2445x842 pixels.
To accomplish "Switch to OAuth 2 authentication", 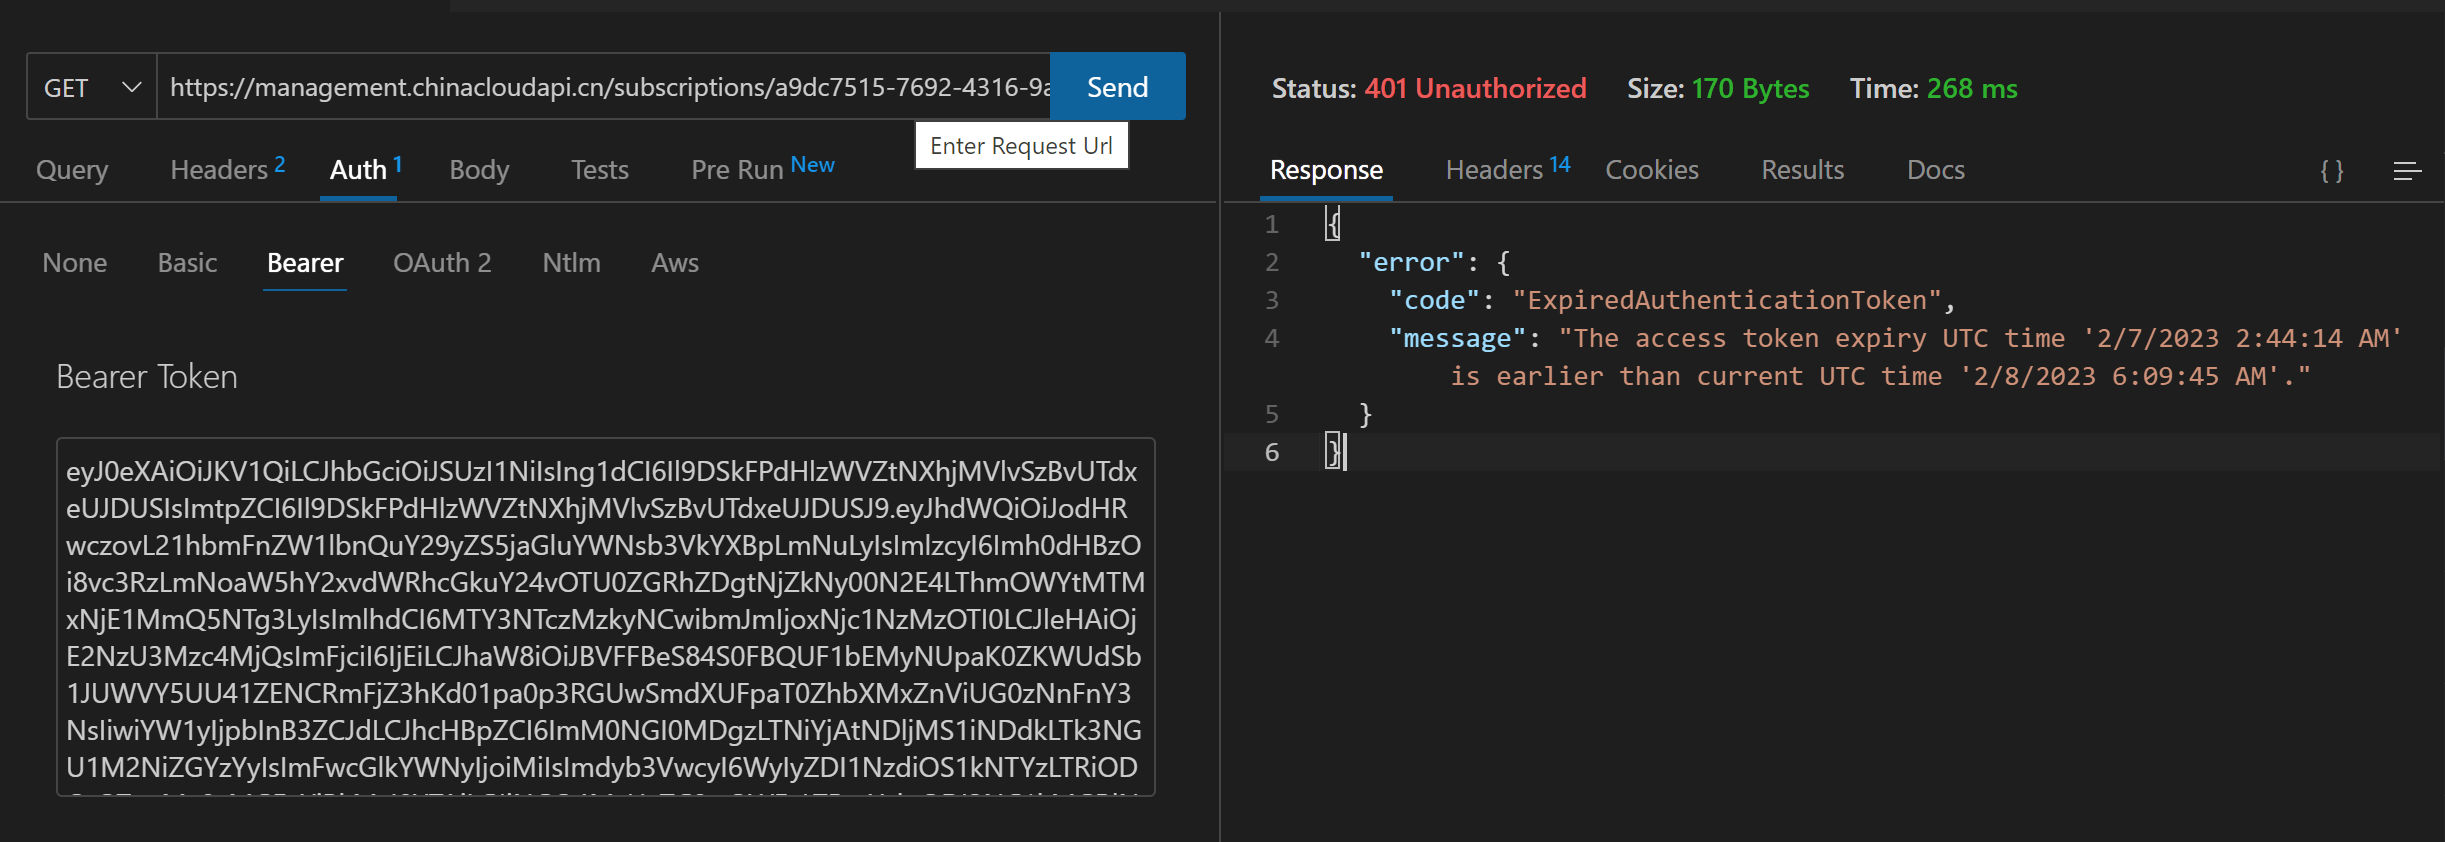I will click(442, 263).
